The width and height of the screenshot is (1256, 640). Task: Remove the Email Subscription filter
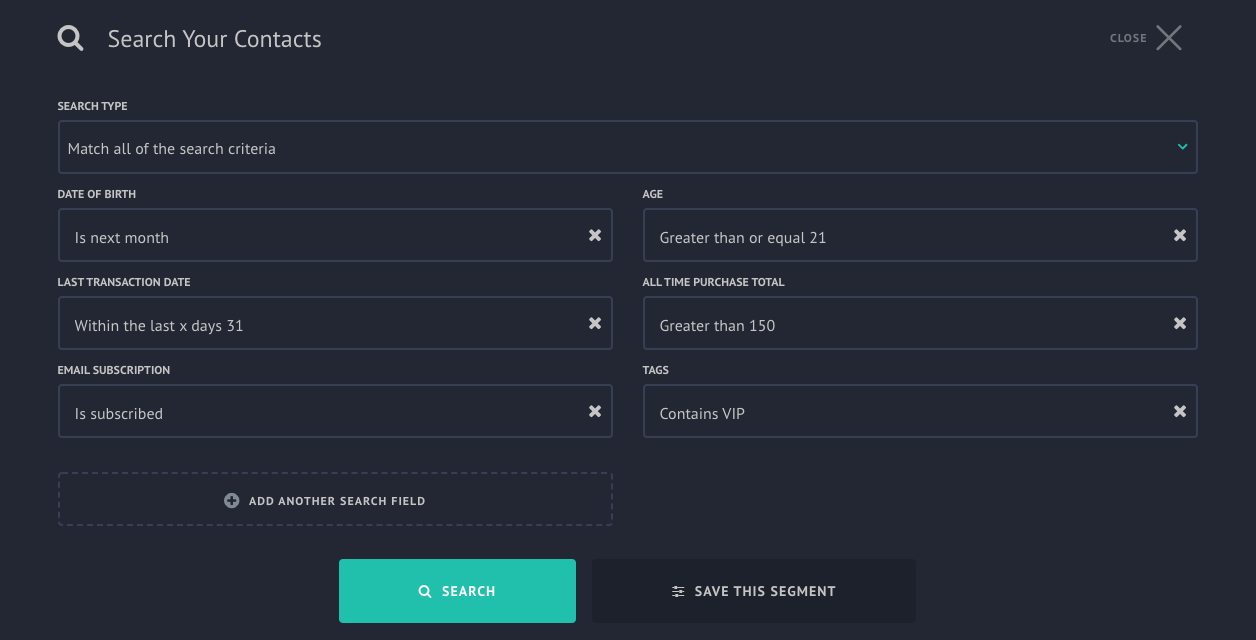[595, 412]
